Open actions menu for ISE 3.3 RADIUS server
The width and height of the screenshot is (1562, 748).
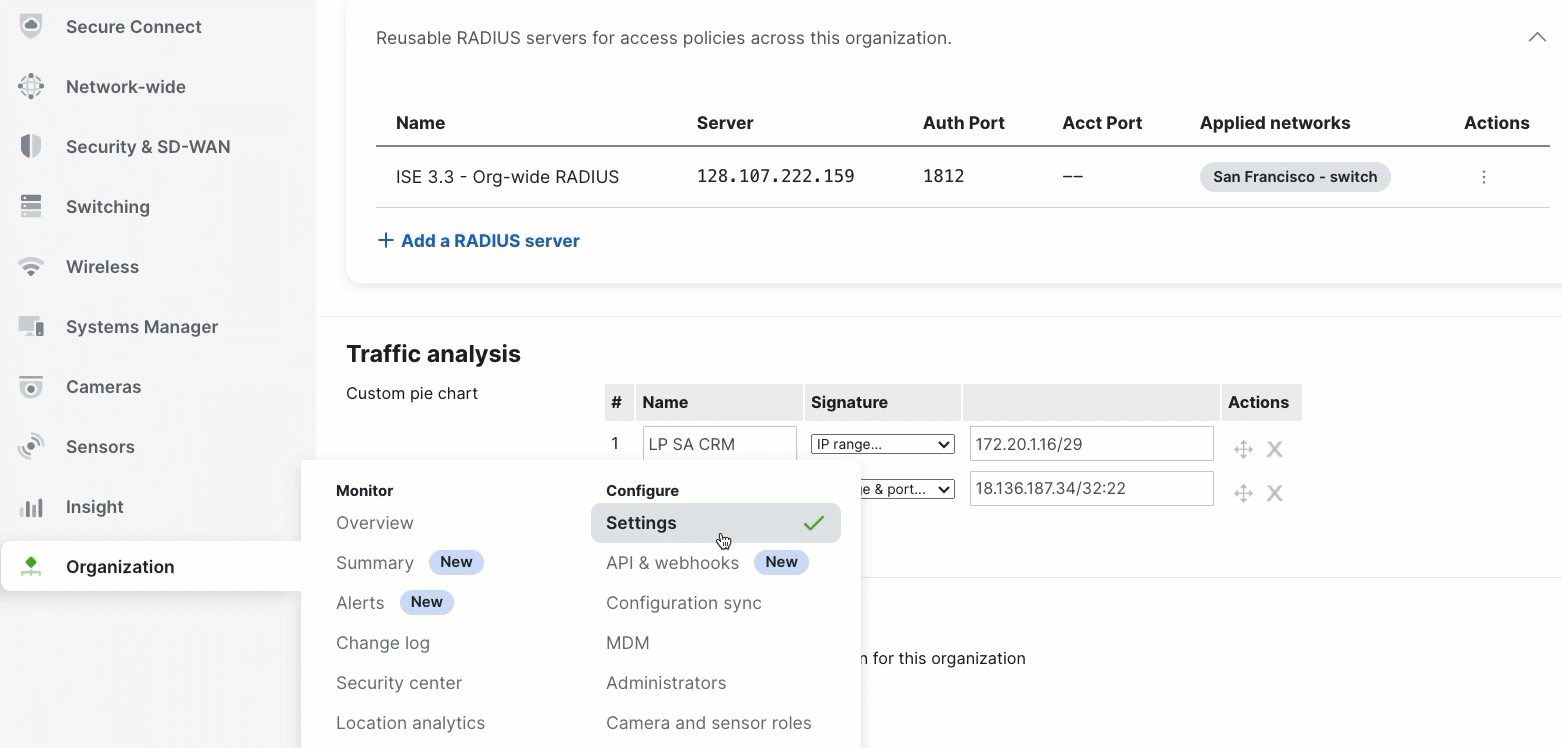1483,177
